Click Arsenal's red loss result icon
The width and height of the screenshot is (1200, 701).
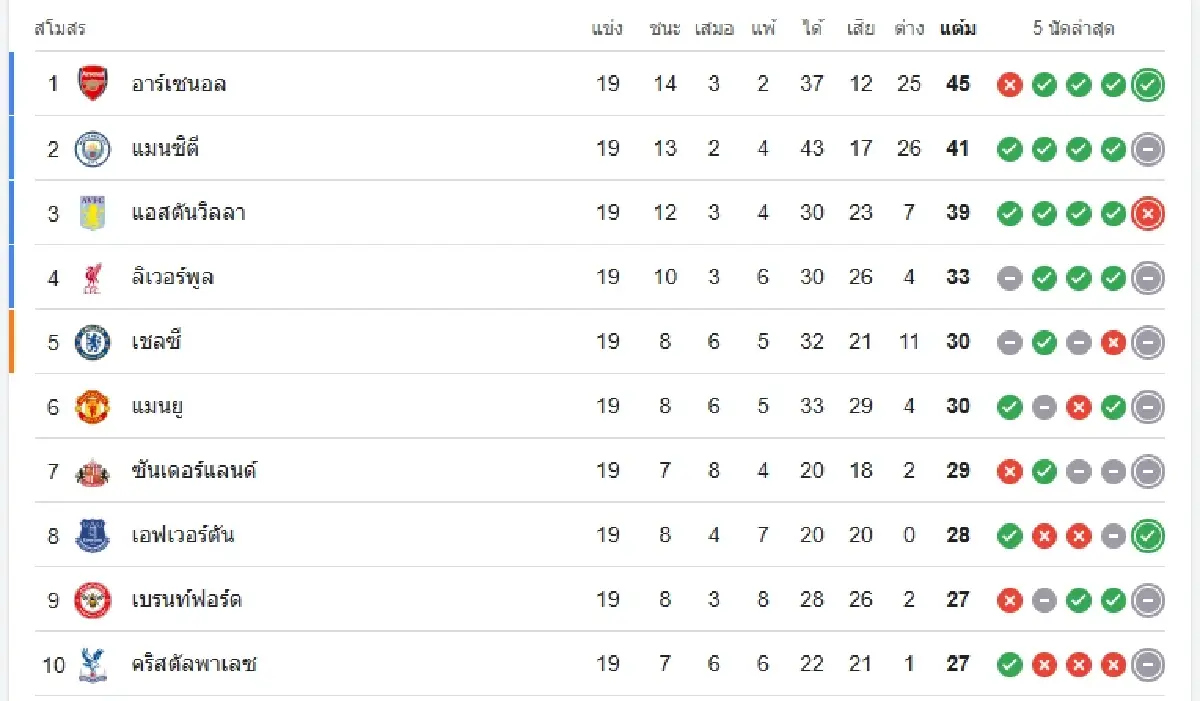coord(1010,85)
